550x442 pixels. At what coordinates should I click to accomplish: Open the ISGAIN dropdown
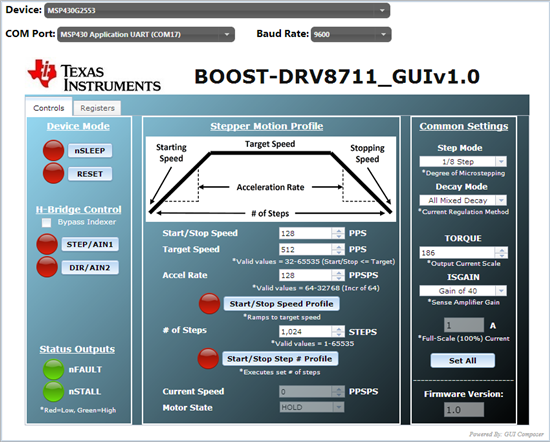tap(463, 290)
